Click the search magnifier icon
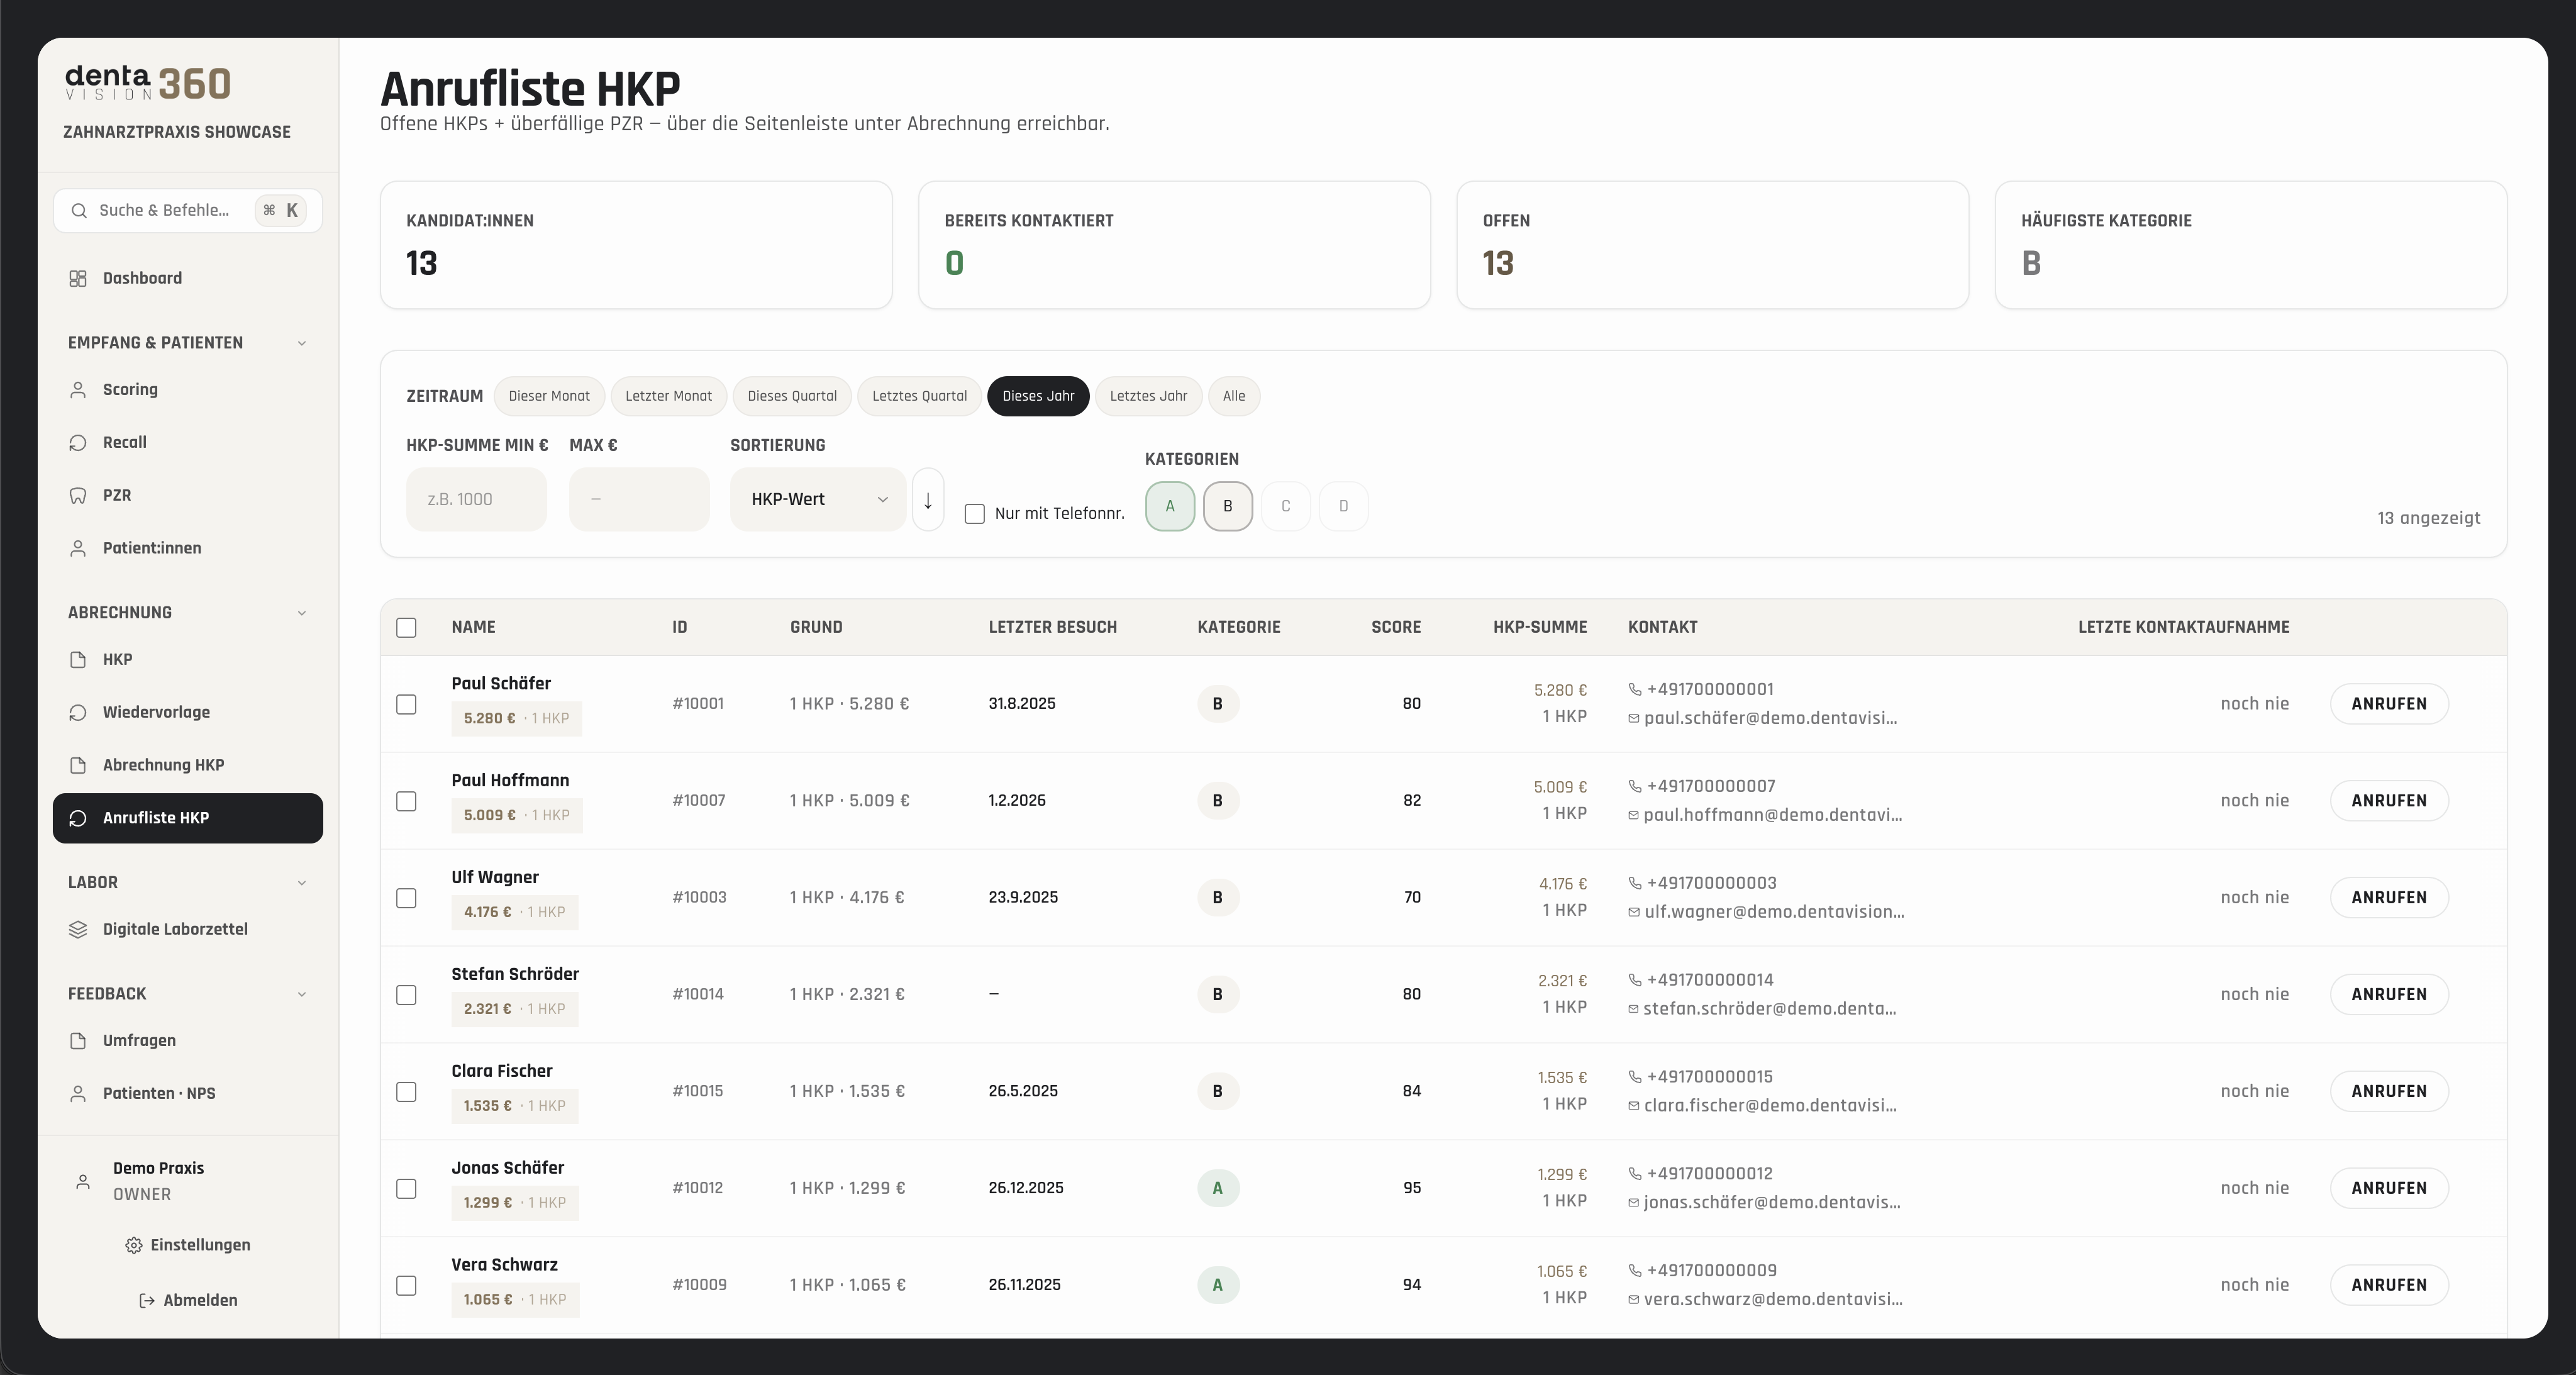The width and height of the screenshot is (2576, 1375). [79, 210]
